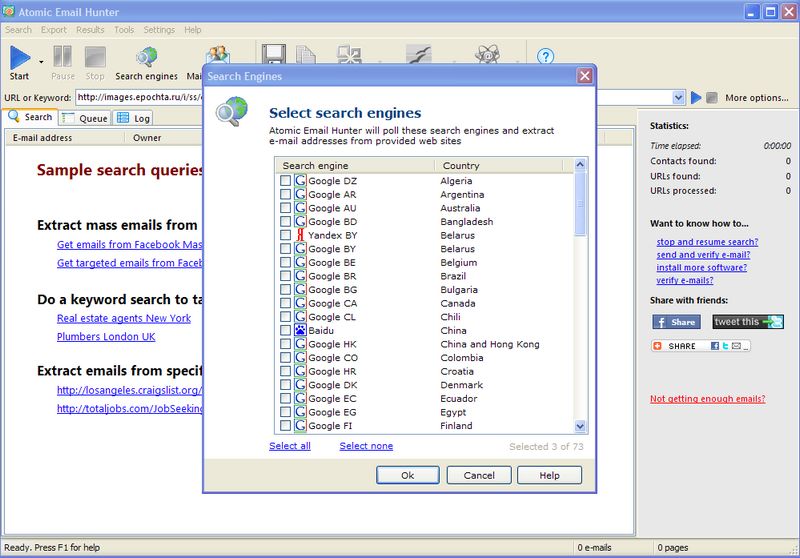Open 'install more software?' link
The height and width of the screenshot is (558, 800).
click(x=702, y=267)
